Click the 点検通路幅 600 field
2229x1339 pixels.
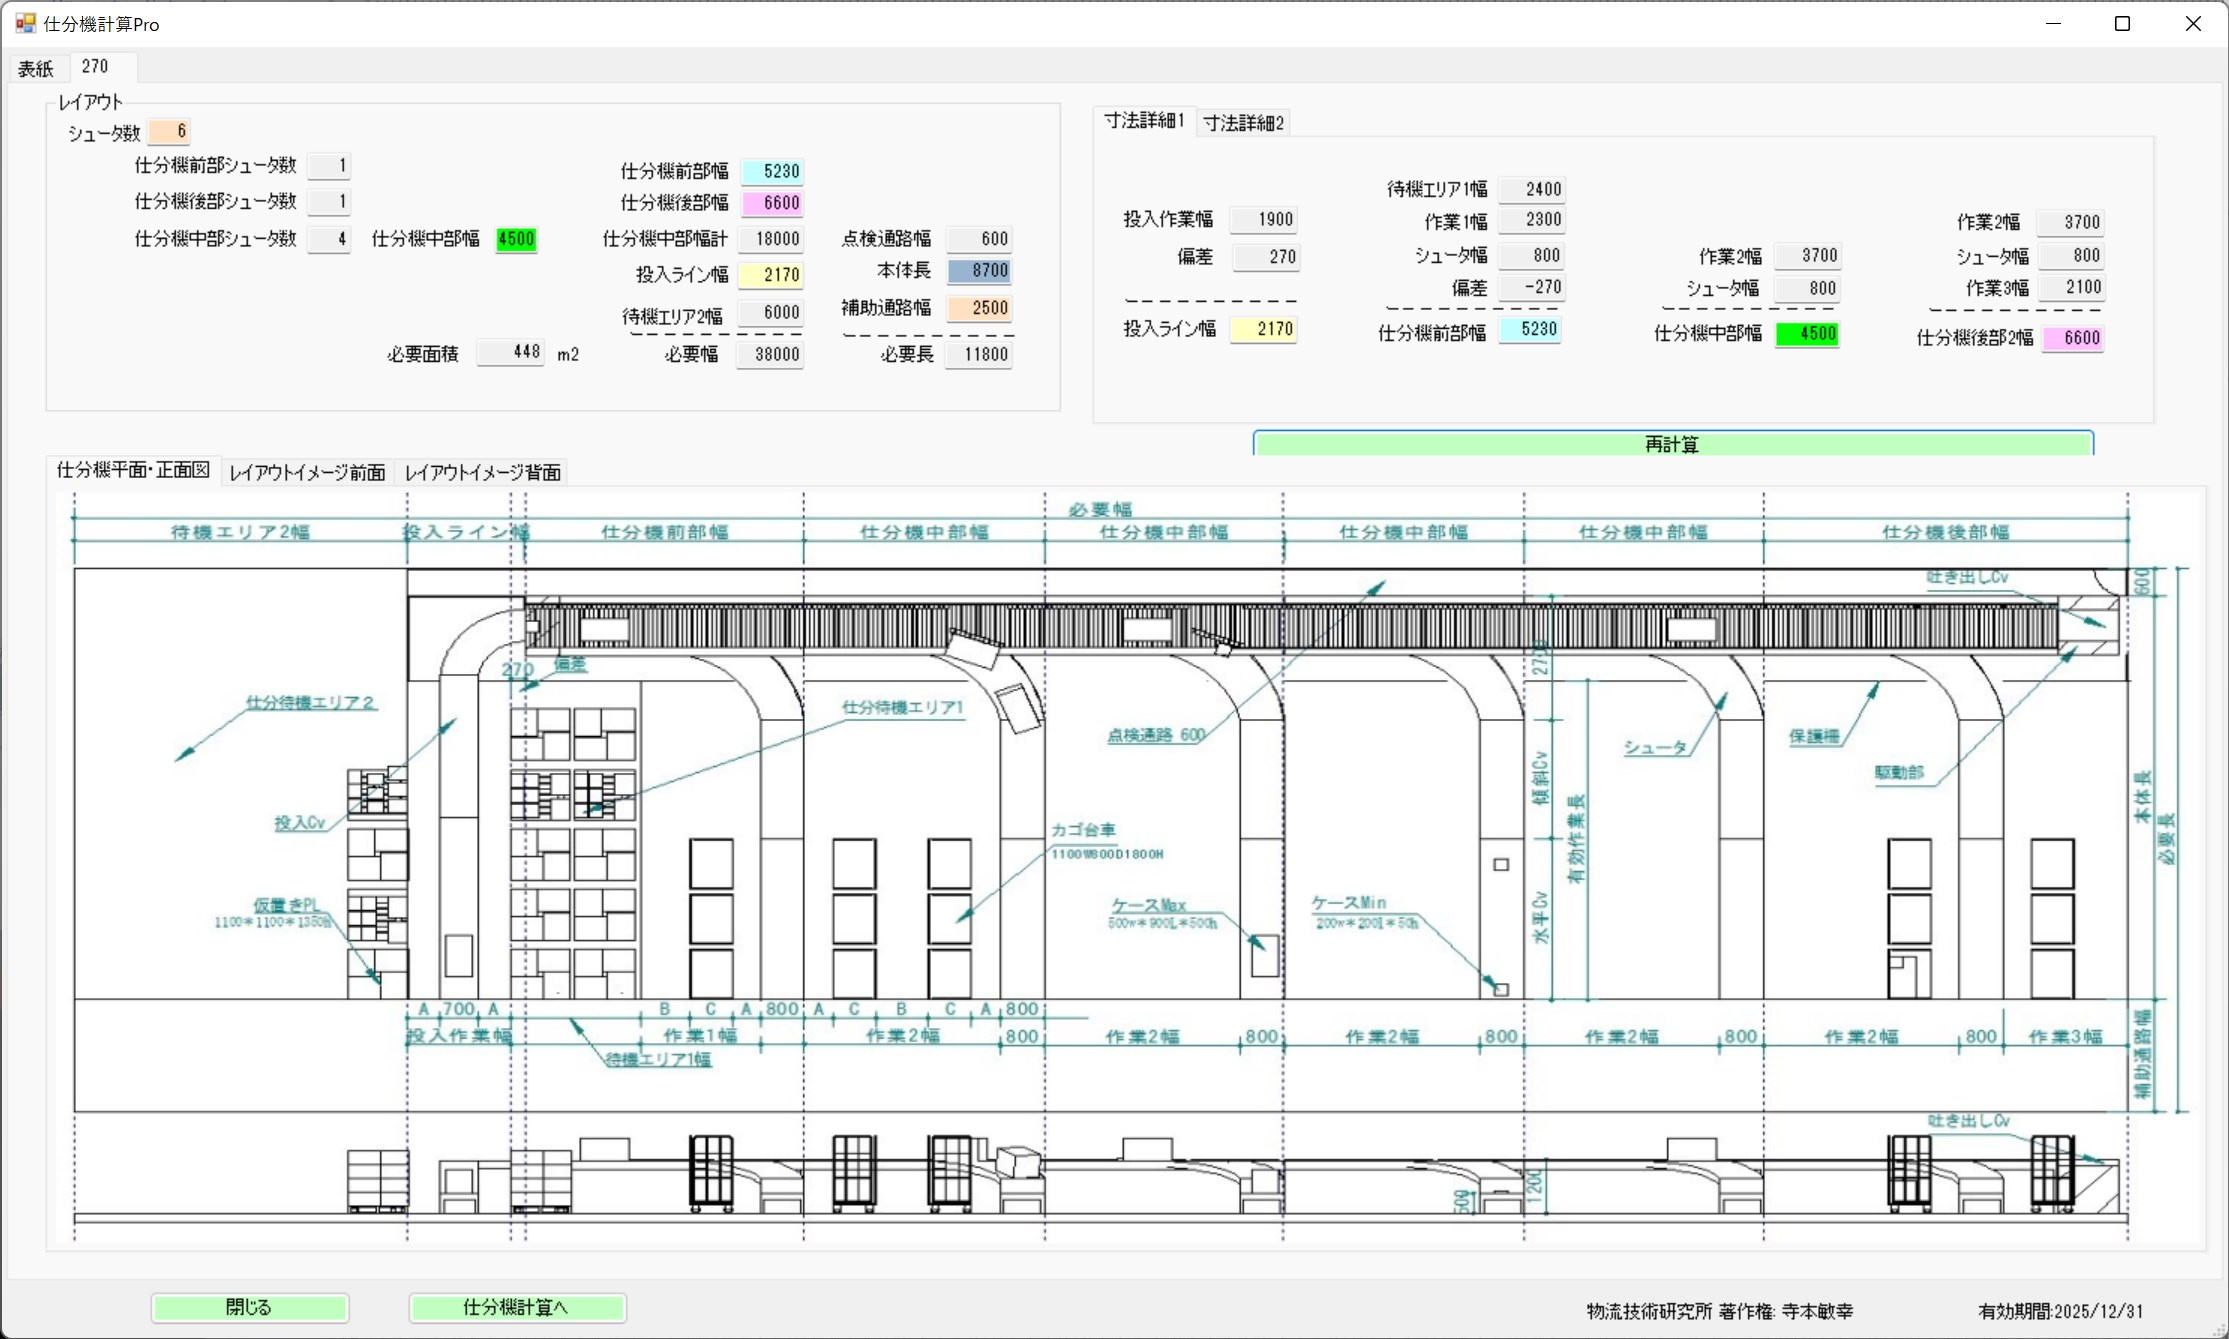pyautogui.click(x=979, y=239)
